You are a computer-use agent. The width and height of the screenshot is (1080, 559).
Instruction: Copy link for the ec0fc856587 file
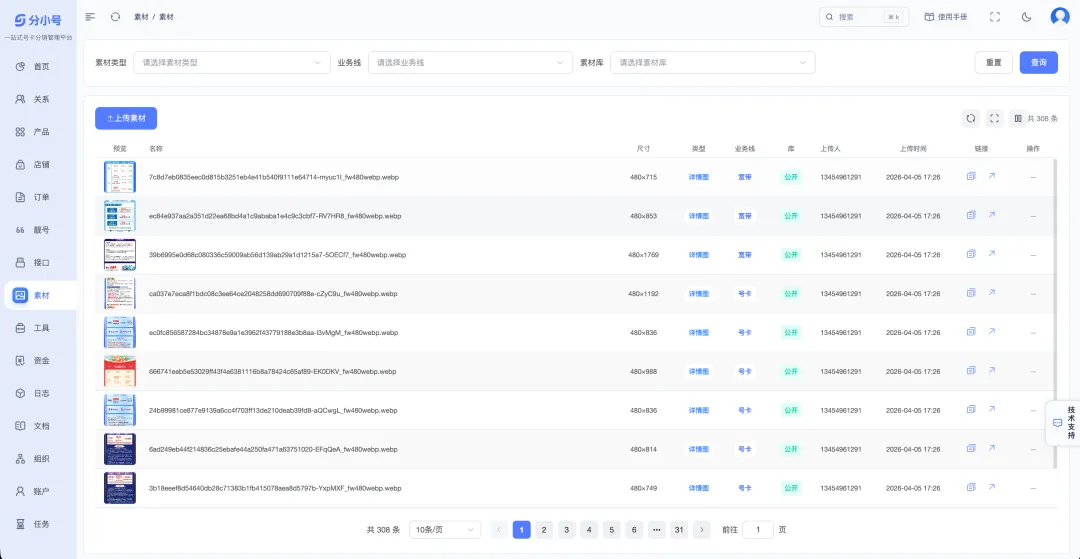pyautogui.click(x=970, y=332)
